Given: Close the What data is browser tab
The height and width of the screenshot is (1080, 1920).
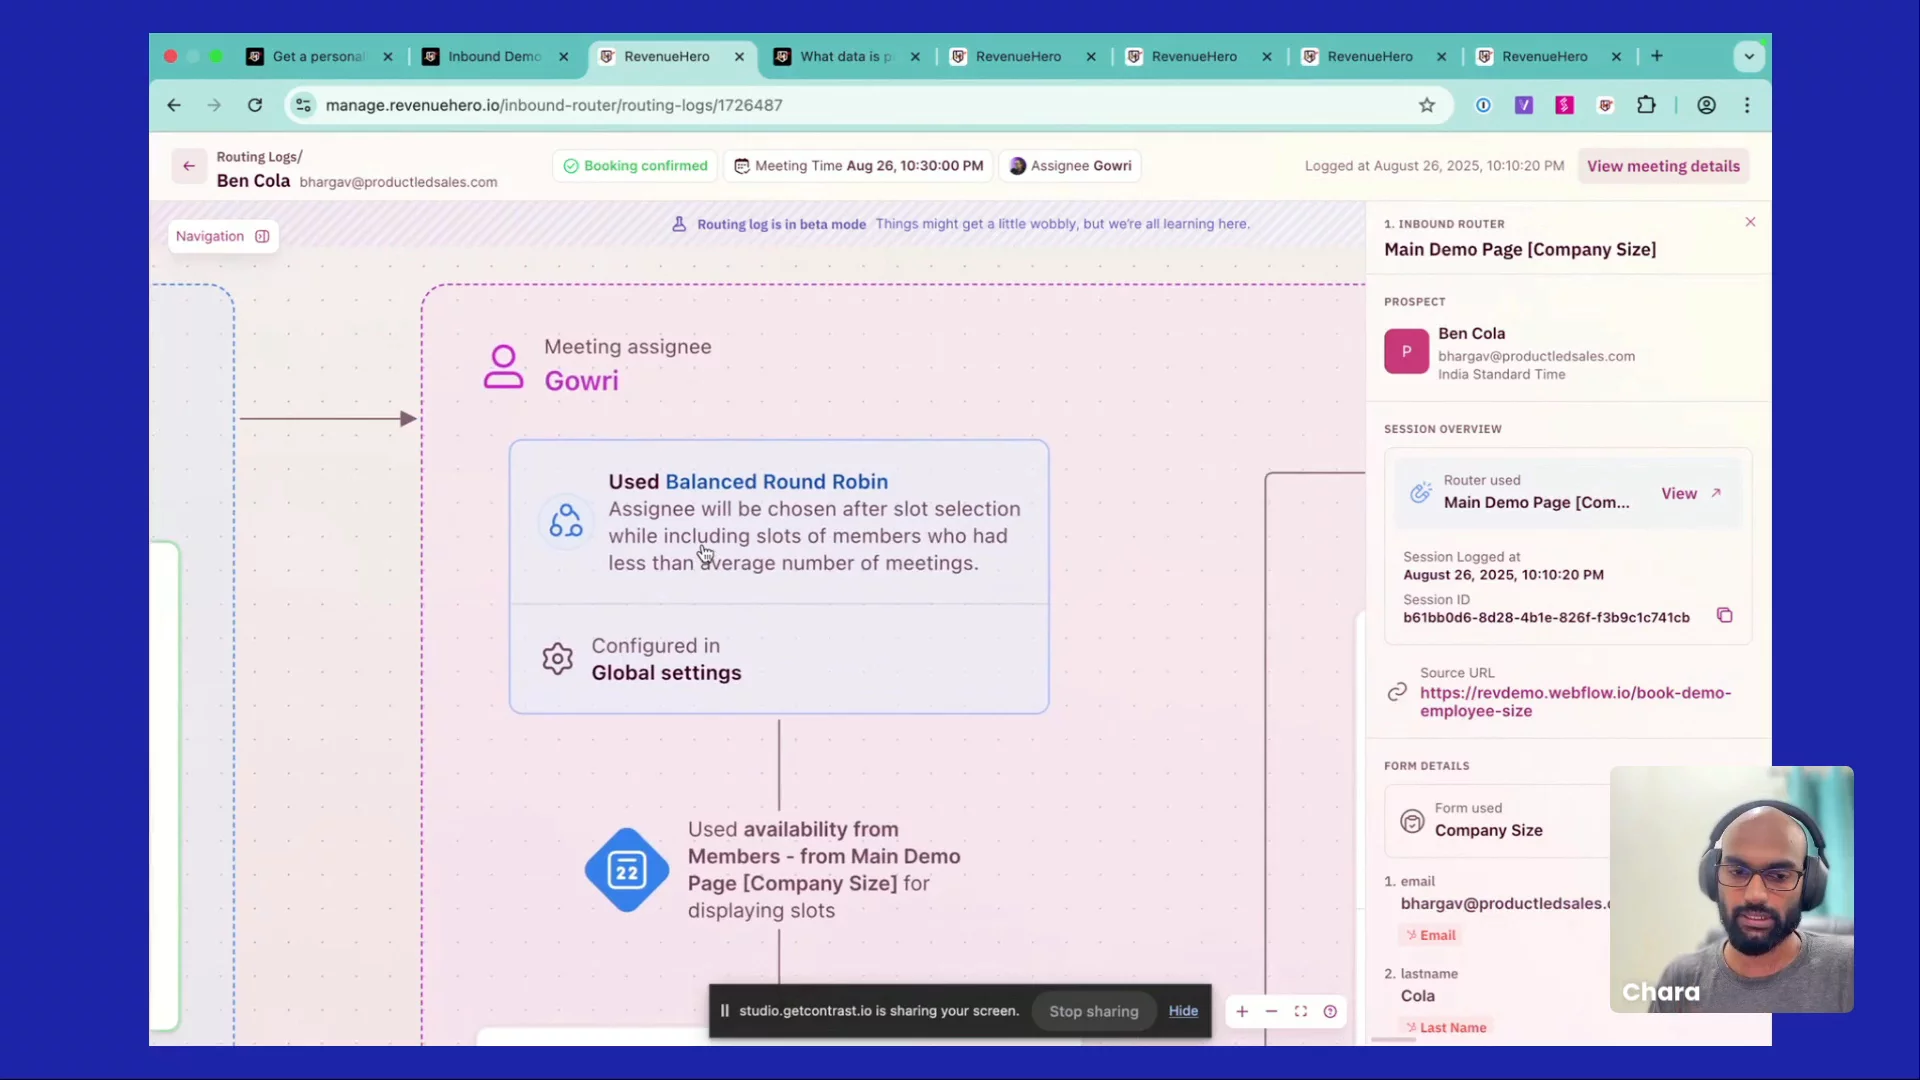Looking at the screenshot, I should pyautogui.click(x=915, y=57).
